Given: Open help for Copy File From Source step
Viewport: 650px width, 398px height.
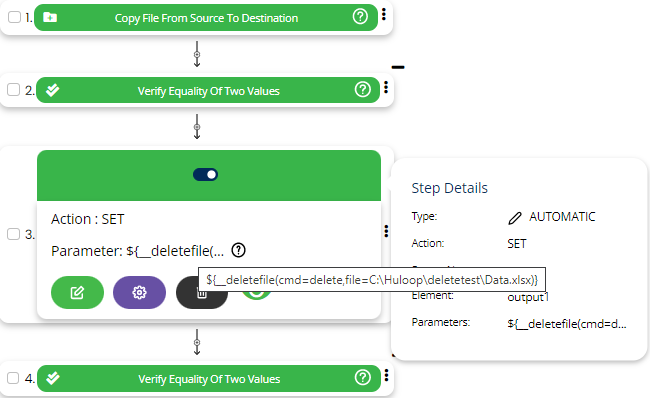Looking at the screenshot, I should (360, 17).
